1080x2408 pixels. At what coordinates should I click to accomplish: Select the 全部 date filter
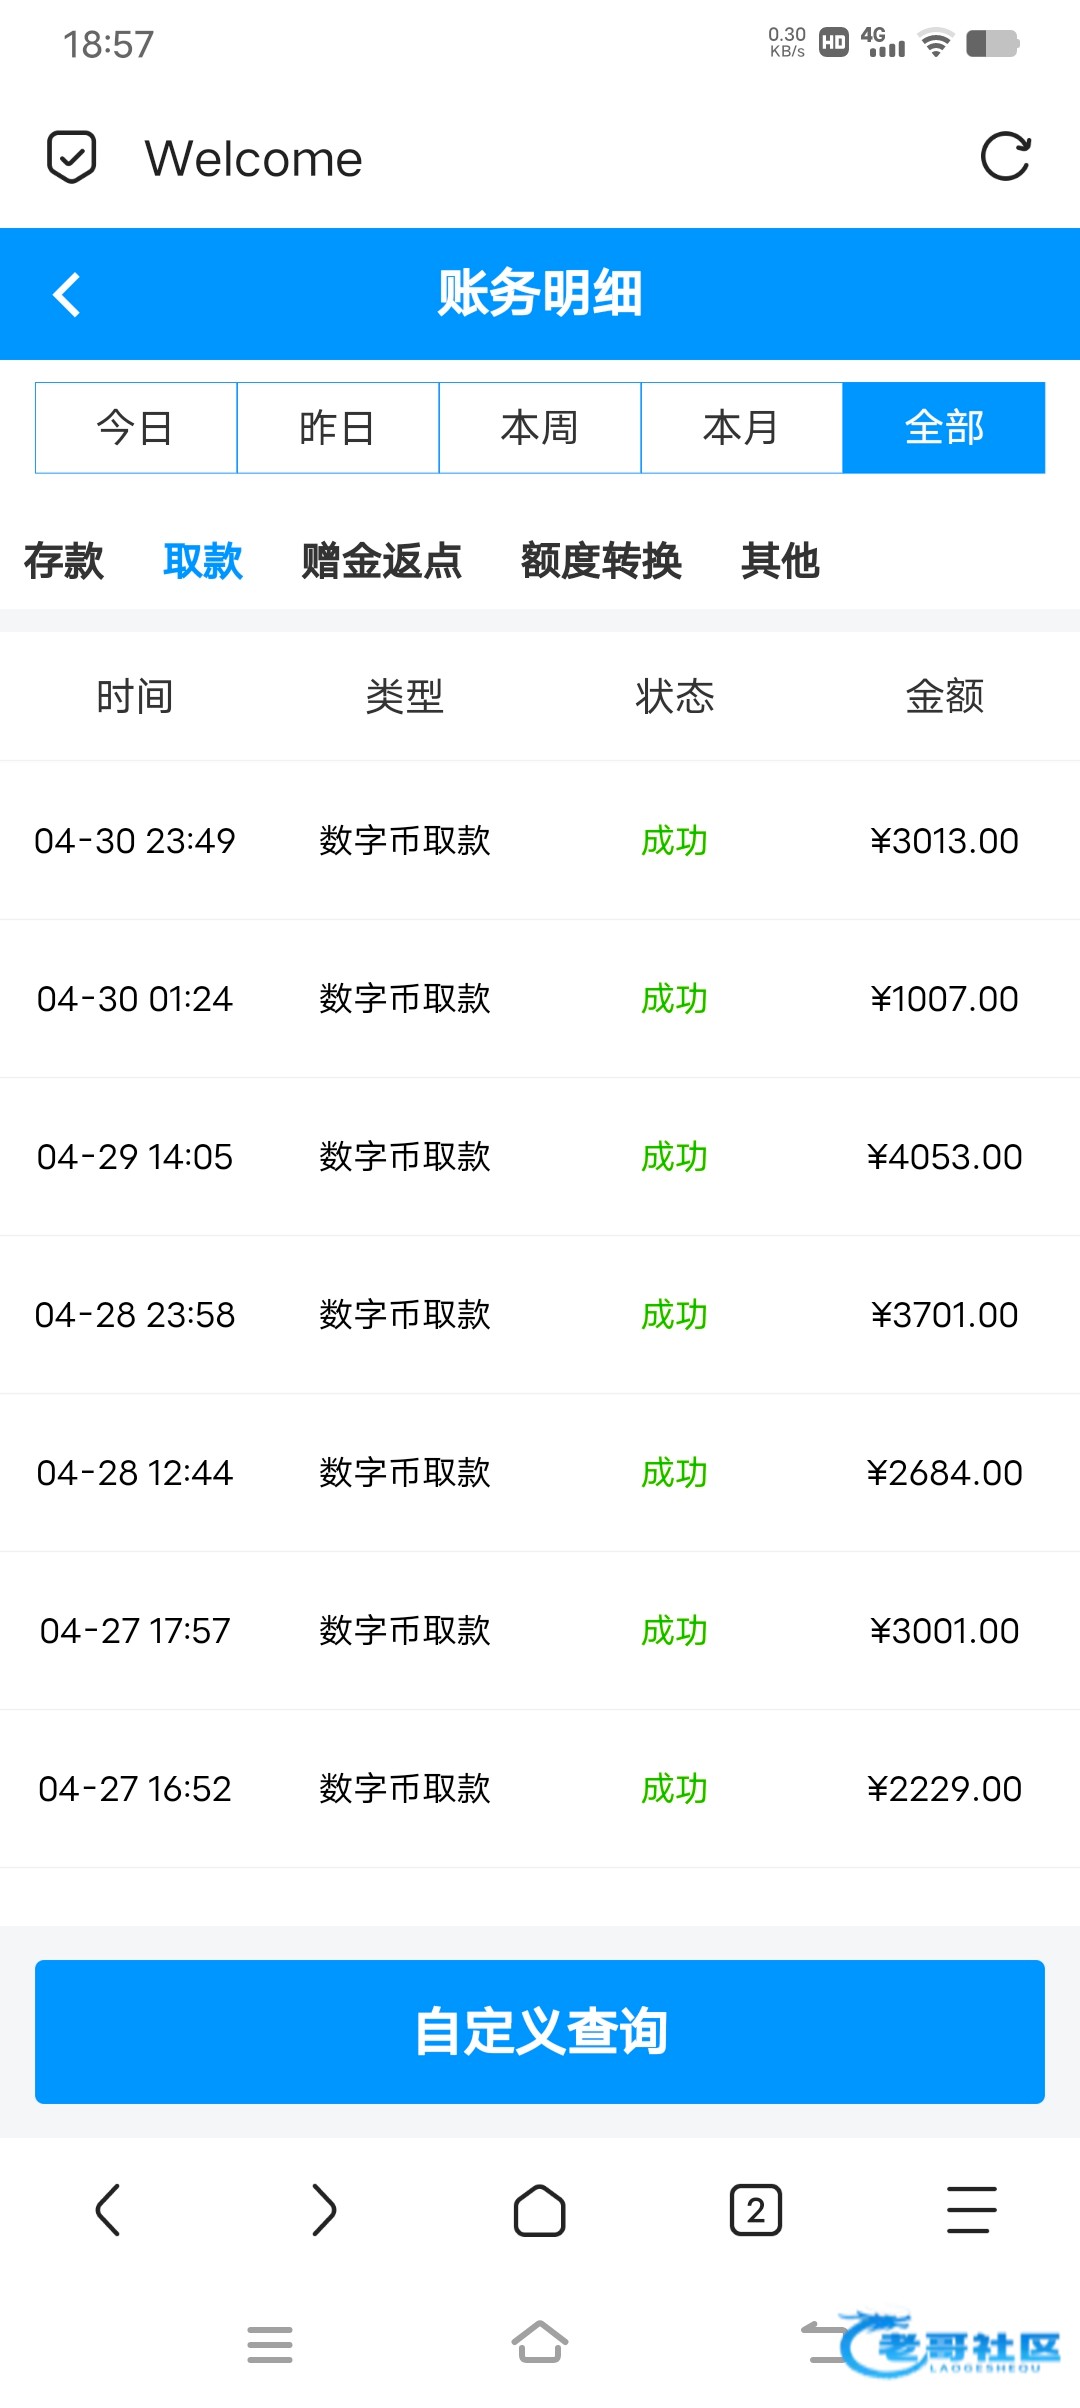point(944,428)
